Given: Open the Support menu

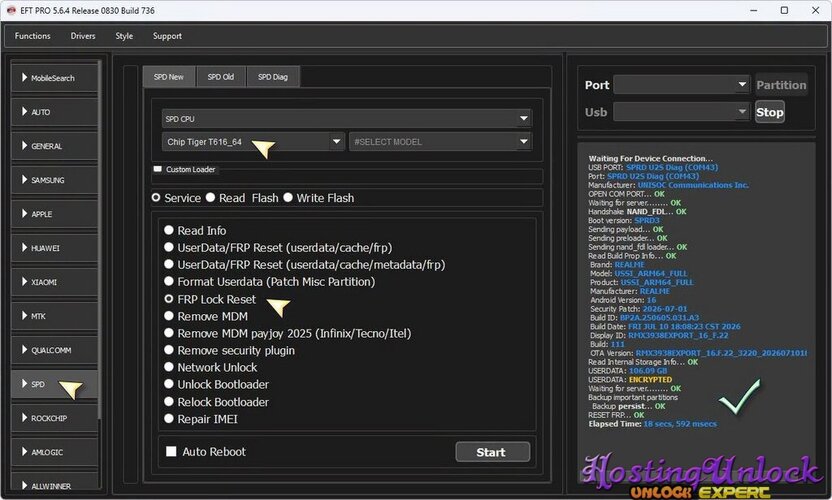Looking at the screenshot, I should (x=167, y=36).
